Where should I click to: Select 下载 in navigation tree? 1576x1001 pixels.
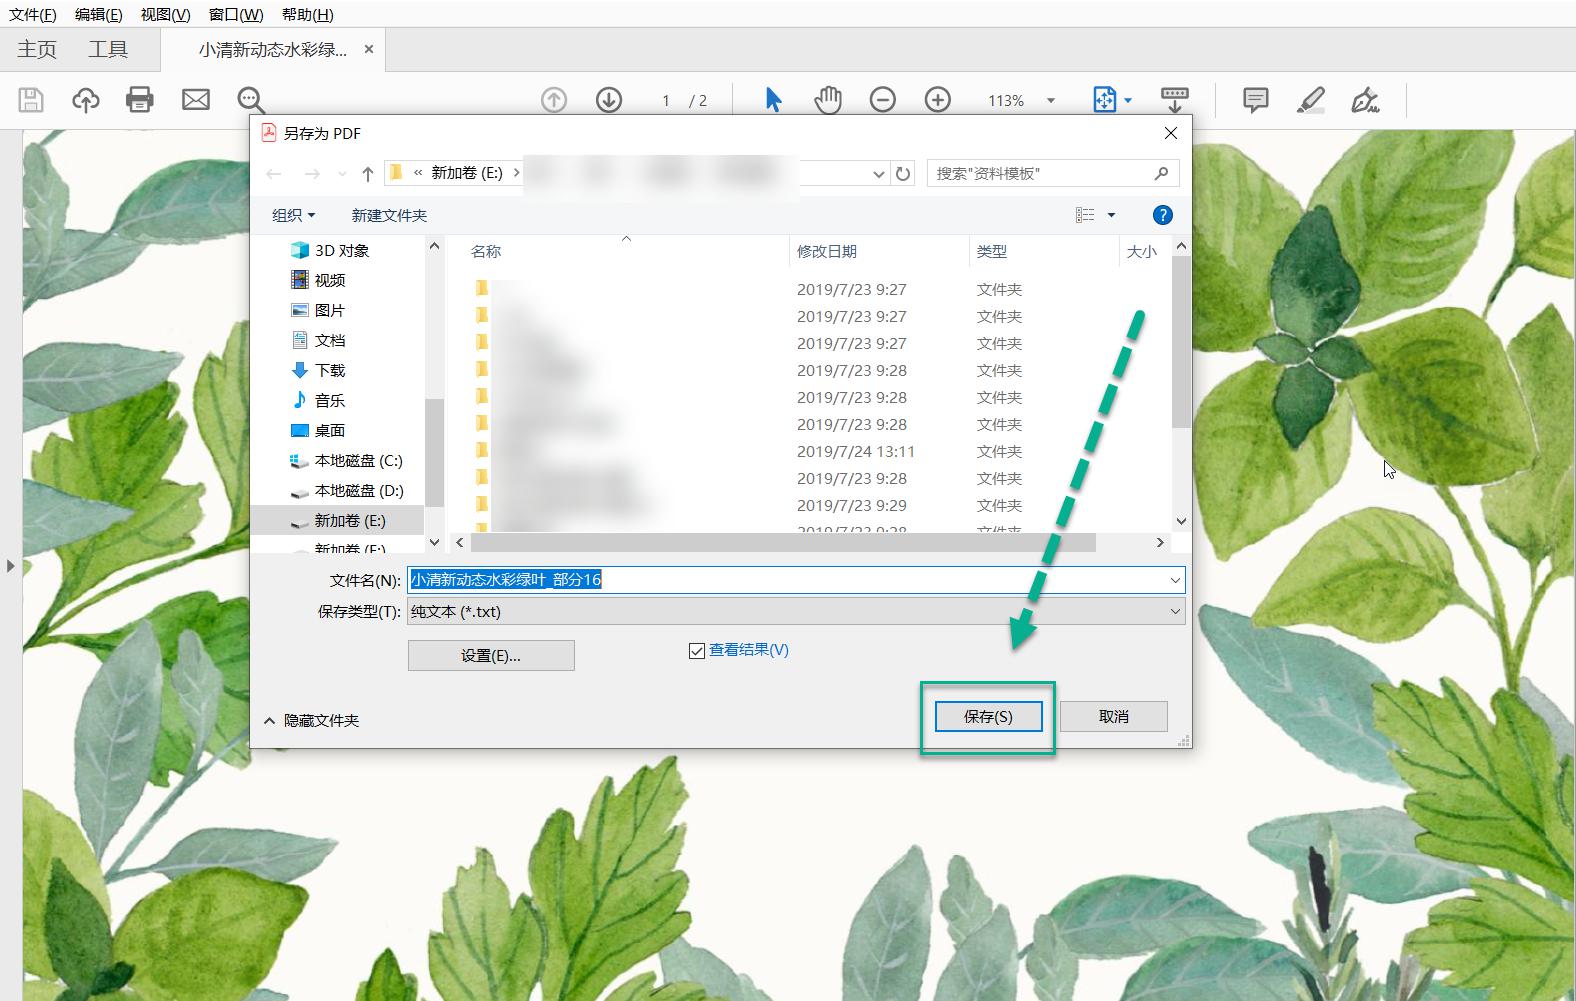[318, 370]
